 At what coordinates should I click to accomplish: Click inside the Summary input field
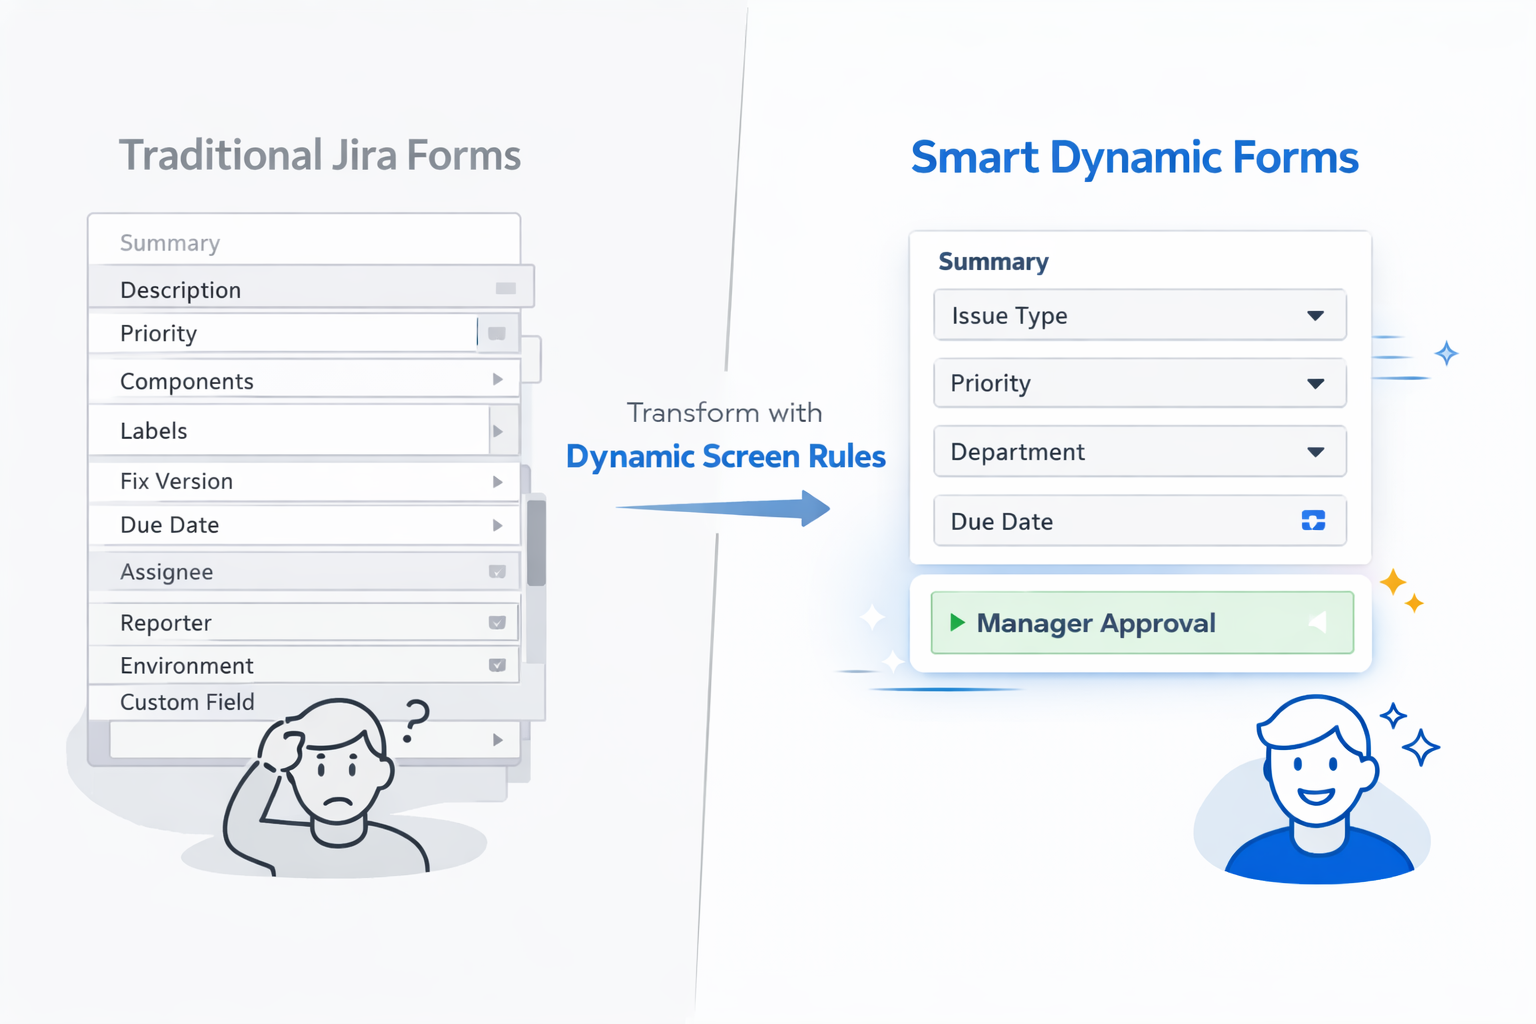[300, 241]
